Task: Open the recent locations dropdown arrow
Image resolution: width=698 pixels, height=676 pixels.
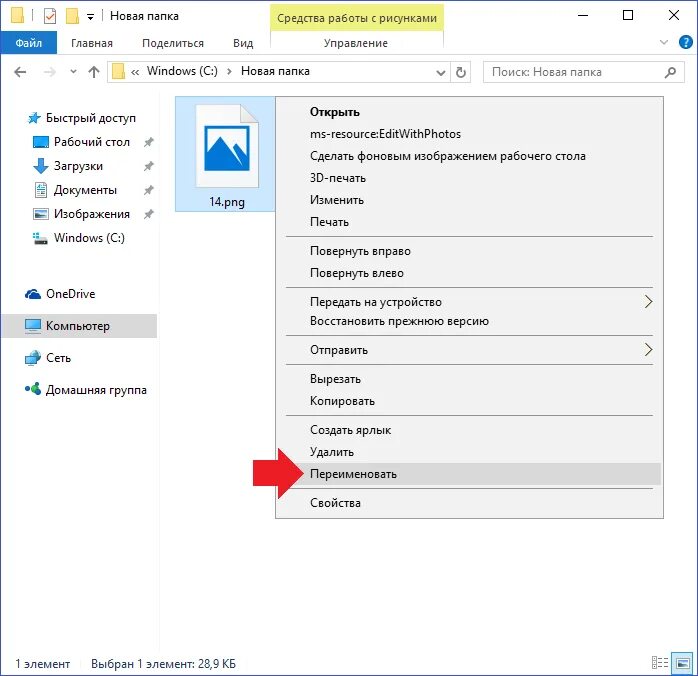Action: tap(73, 72)
